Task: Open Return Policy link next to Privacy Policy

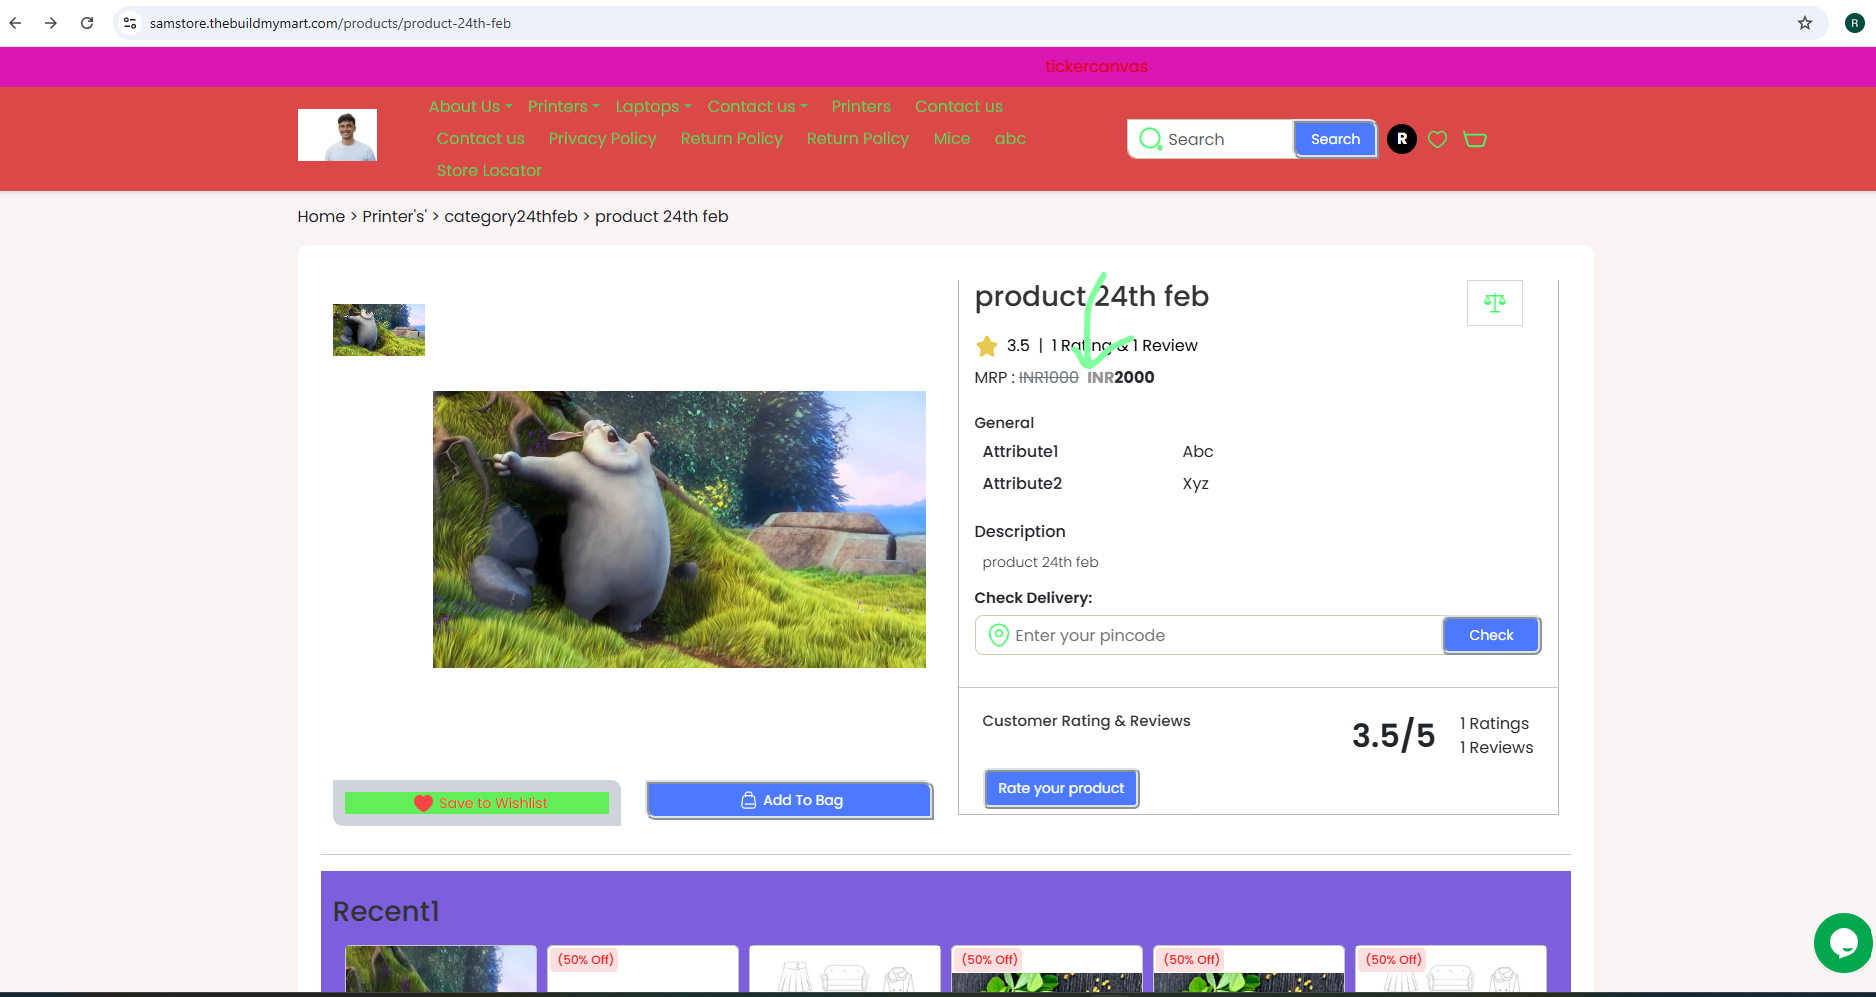Action: [x=732, y=139]
